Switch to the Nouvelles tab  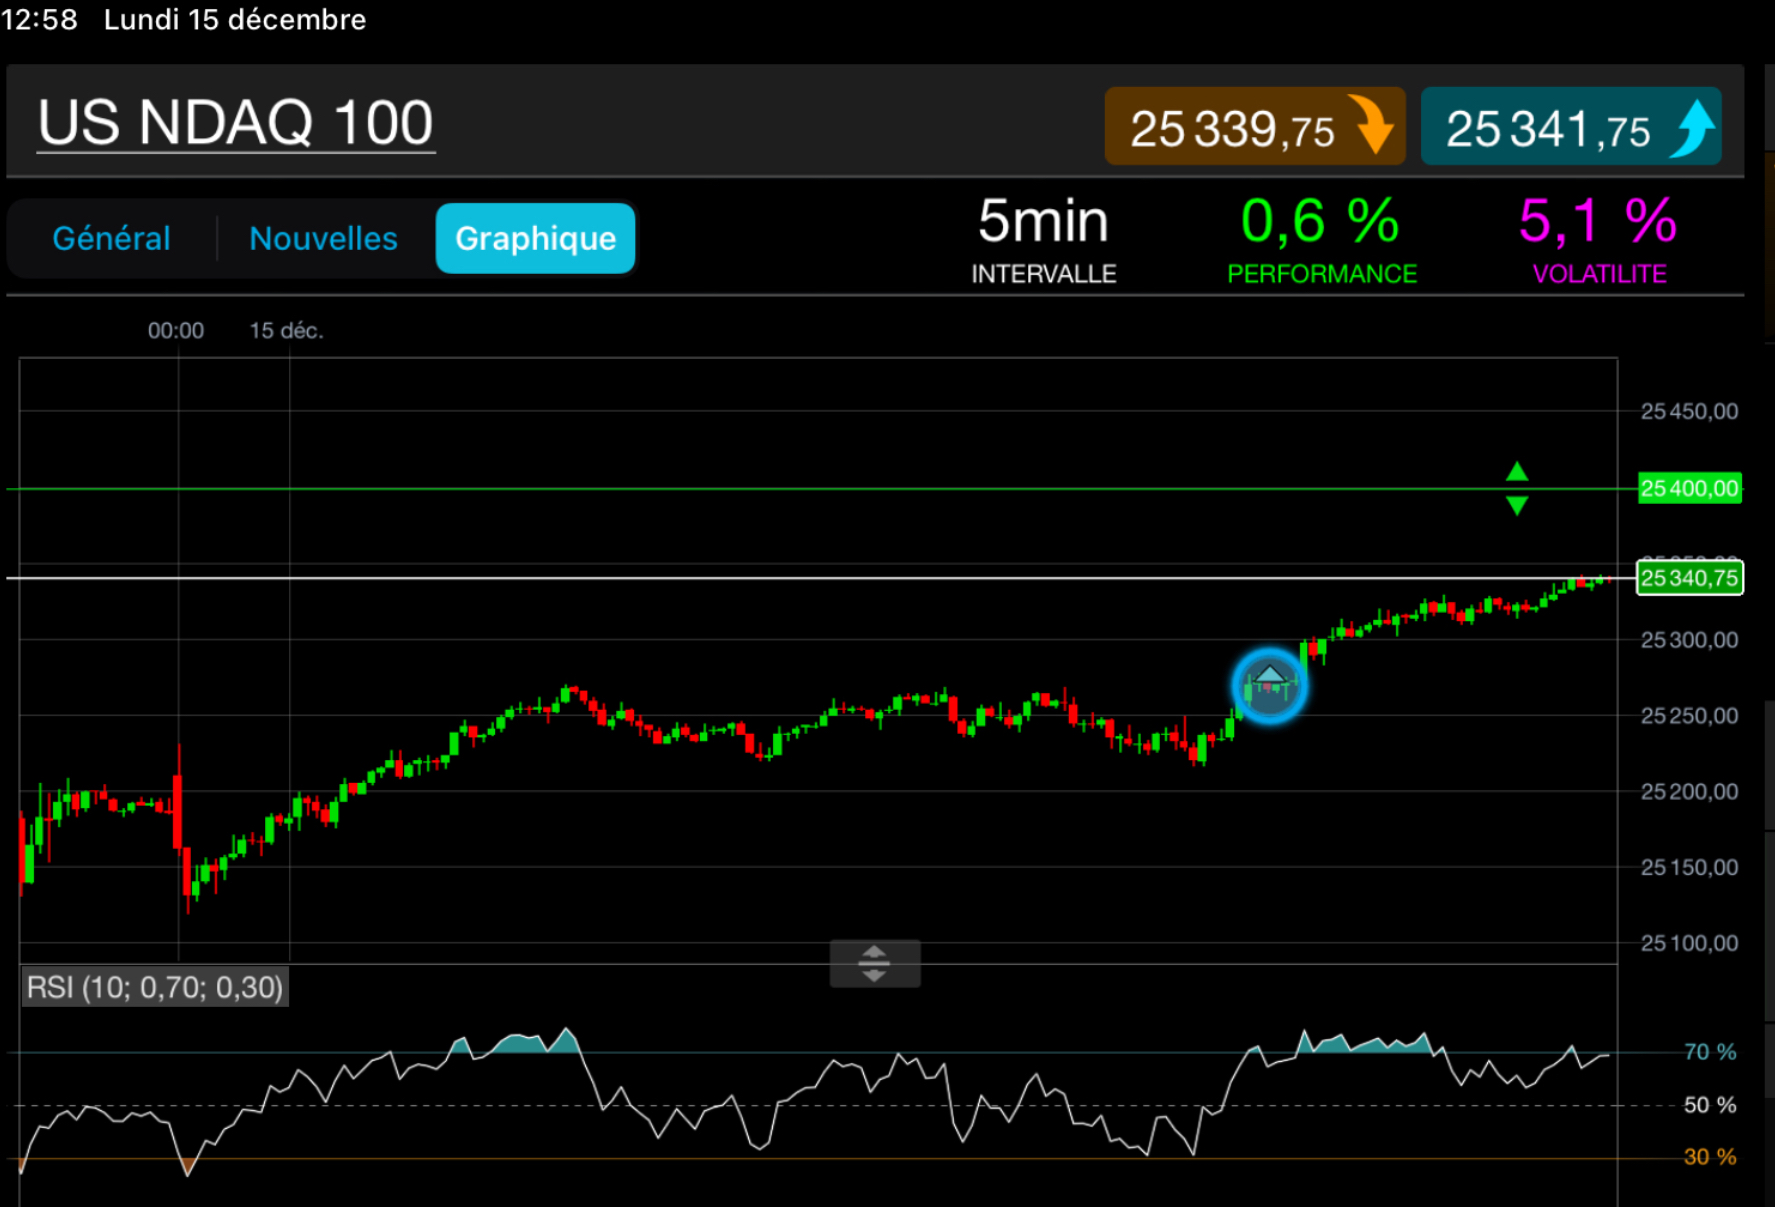pyautogui.click(x=323, y=238)
